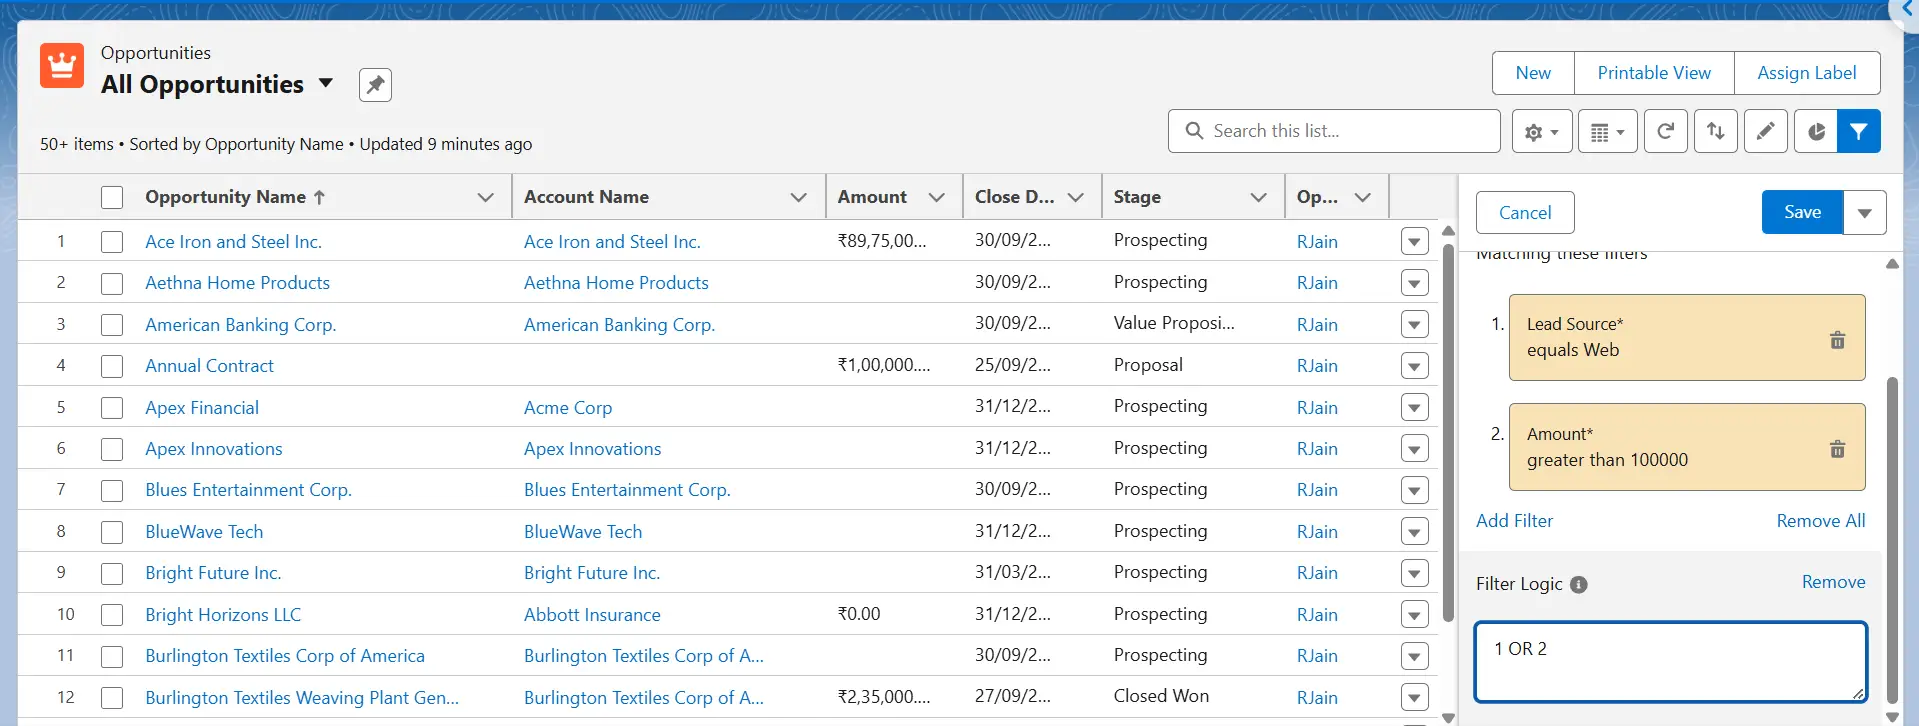Expand the Save button dropdown arrow

[1865, 213]
